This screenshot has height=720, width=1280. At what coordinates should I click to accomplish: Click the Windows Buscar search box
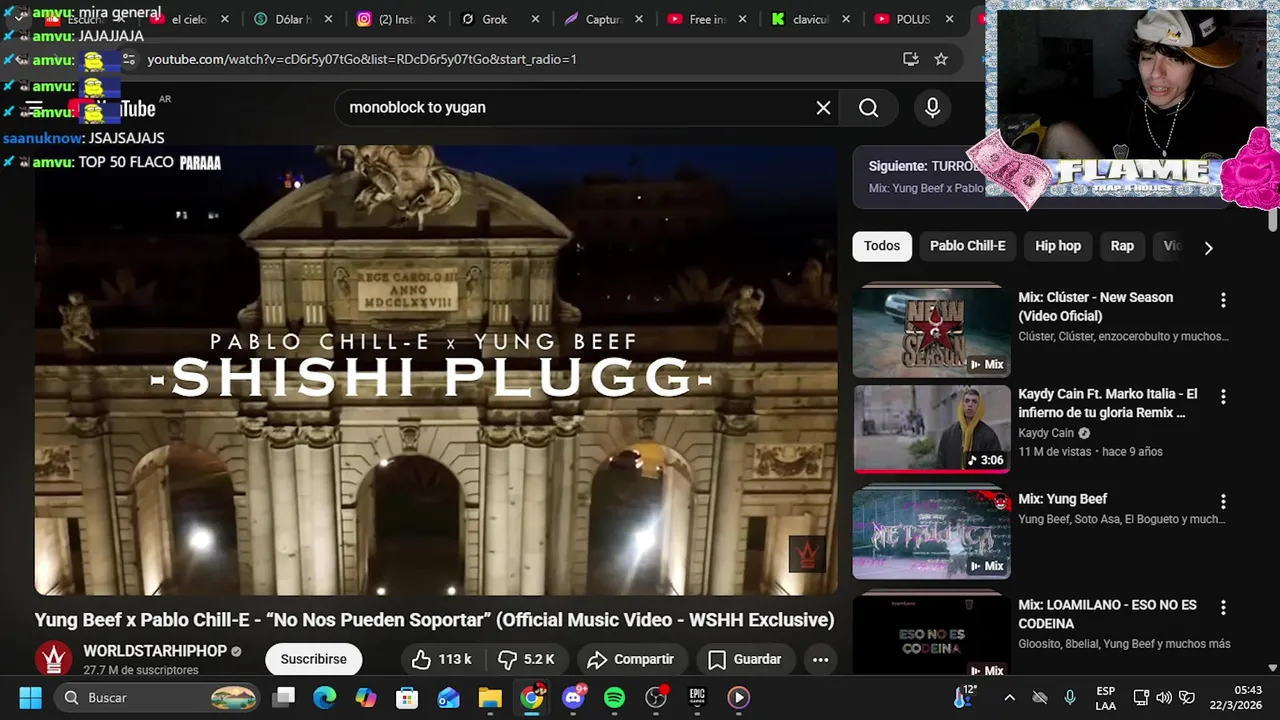click(x=157, y=697)
